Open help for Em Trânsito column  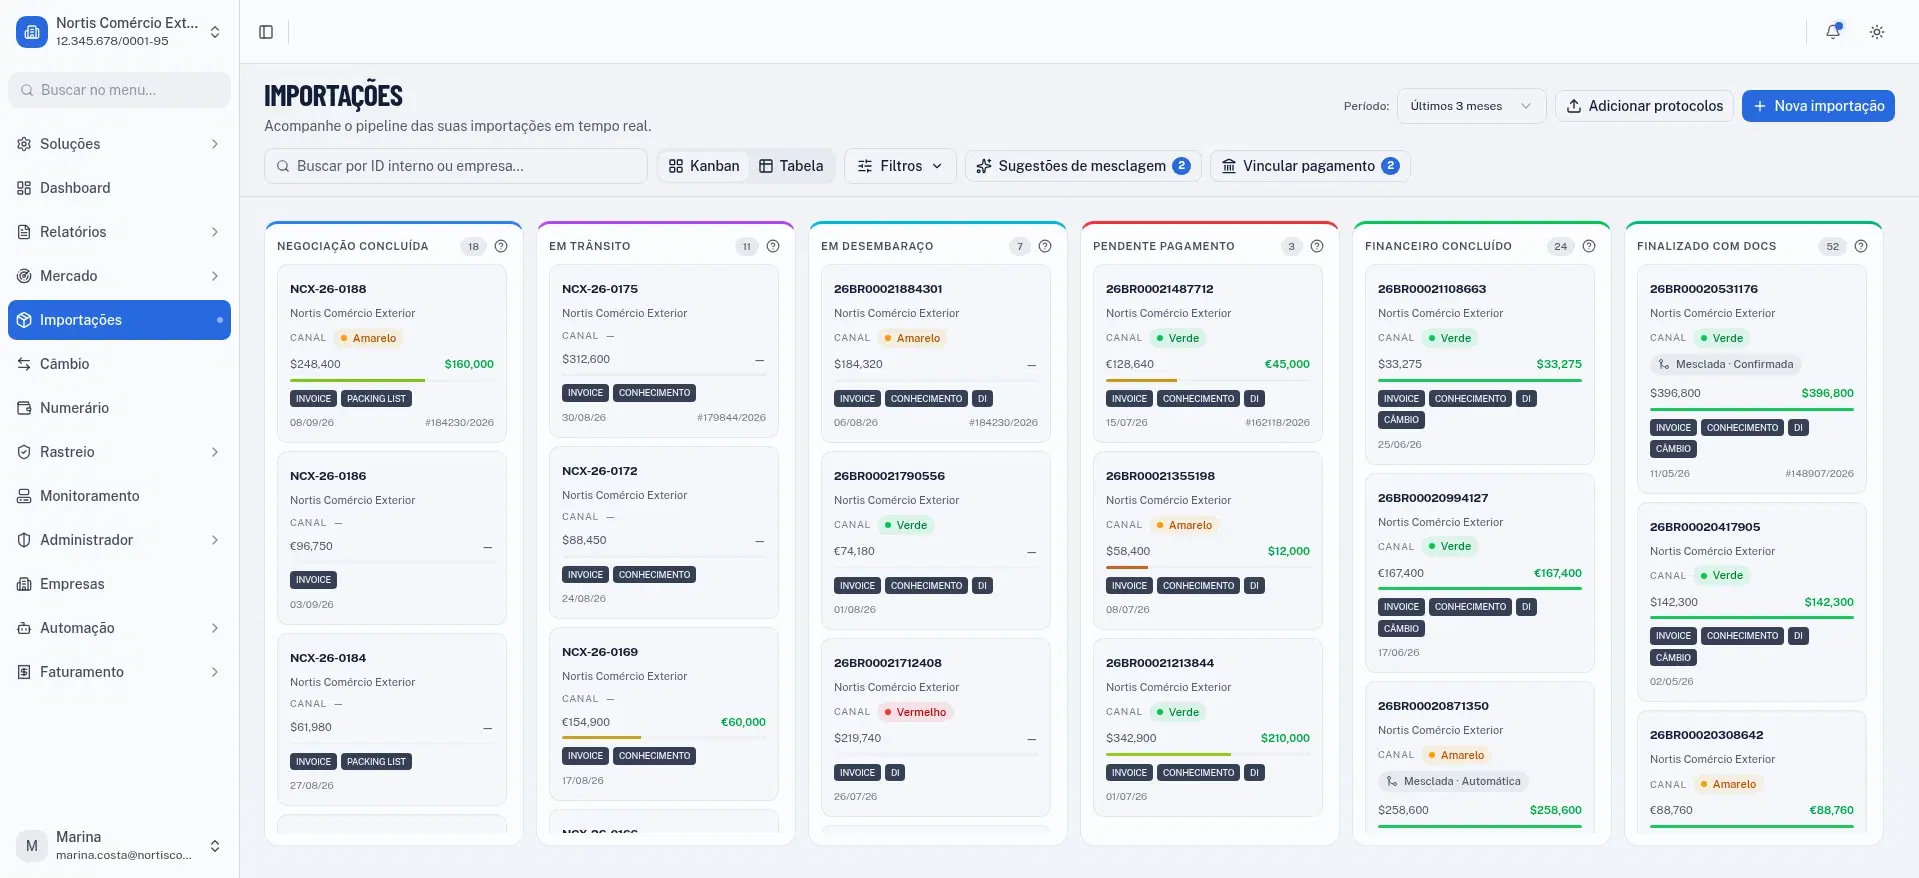tap(773, 246)
